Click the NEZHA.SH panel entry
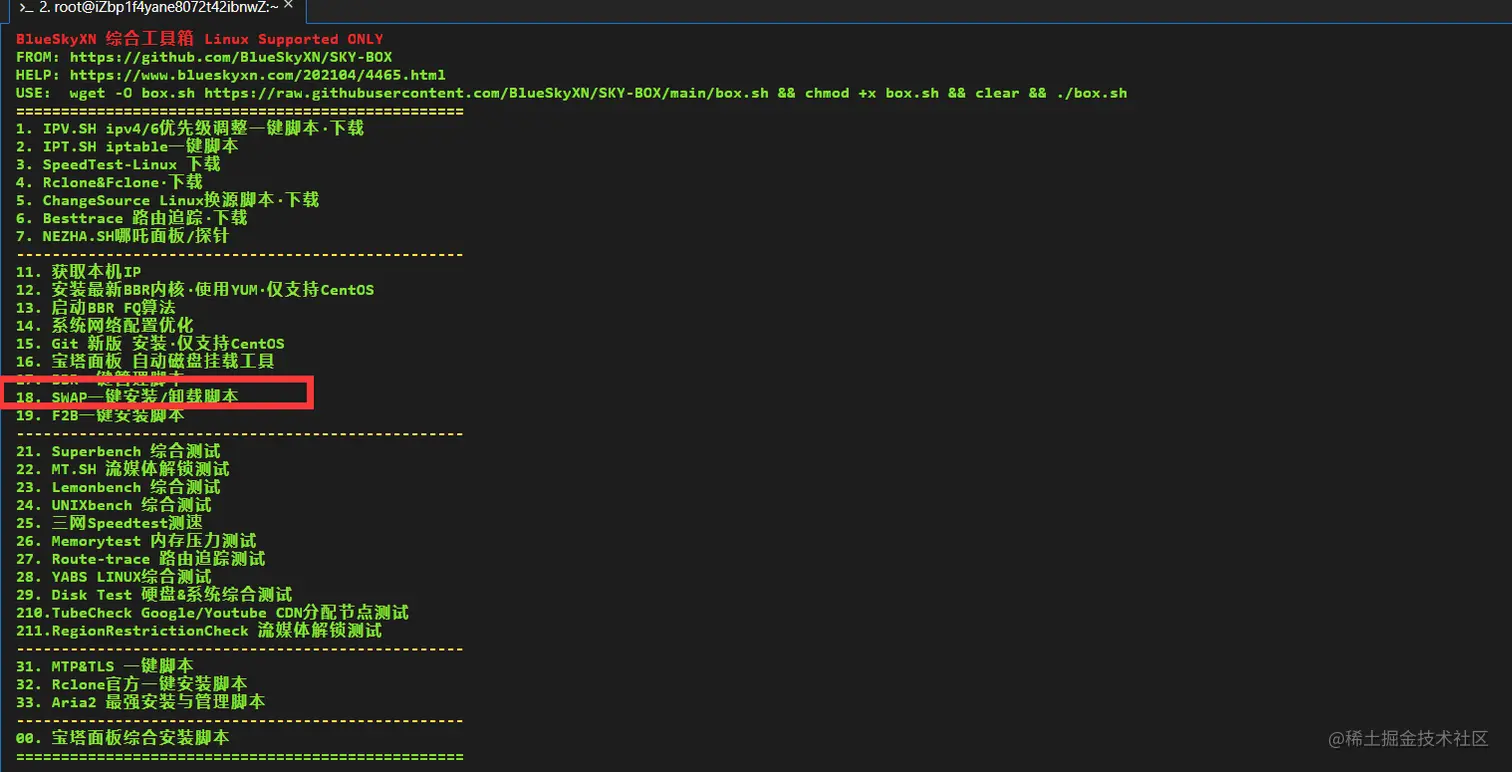The width and height of the screenshot is (1512, 772). pyautogui.click(x=122, y=237)
